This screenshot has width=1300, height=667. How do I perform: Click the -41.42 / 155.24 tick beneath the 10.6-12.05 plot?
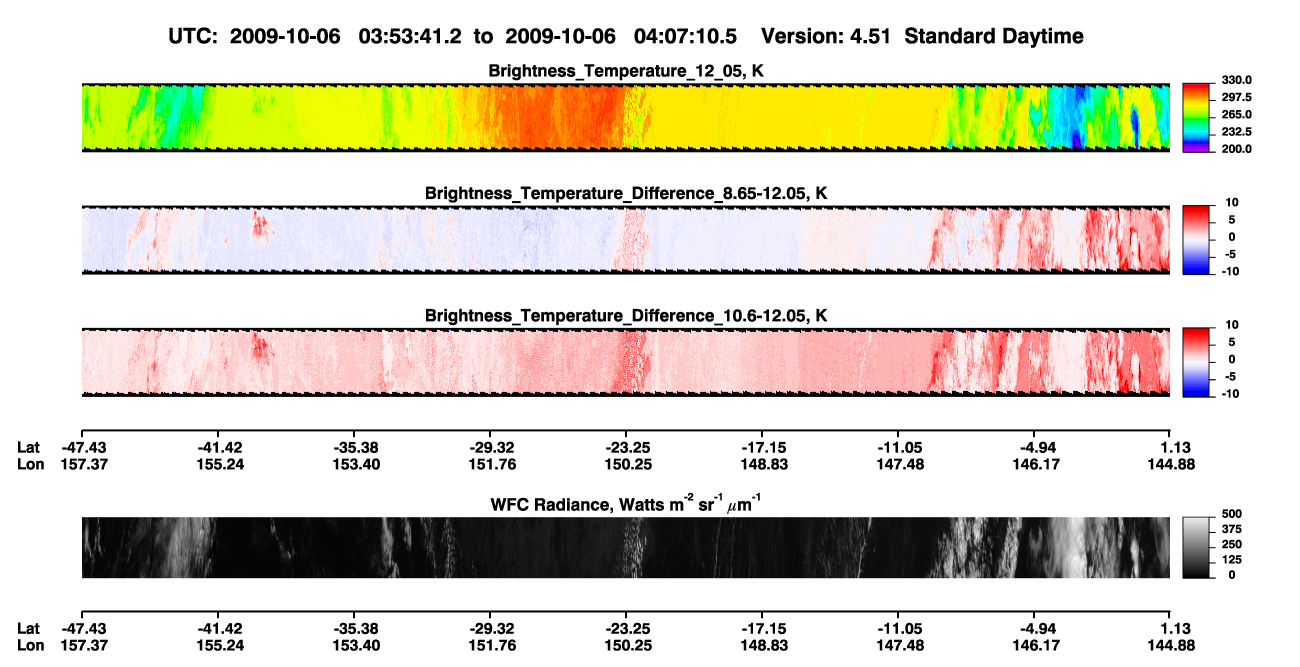pos(217,455)
